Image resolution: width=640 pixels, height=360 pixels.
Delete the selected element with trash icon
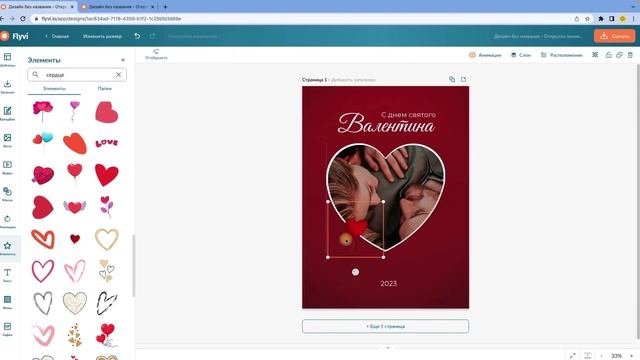(x=630, y=55)
